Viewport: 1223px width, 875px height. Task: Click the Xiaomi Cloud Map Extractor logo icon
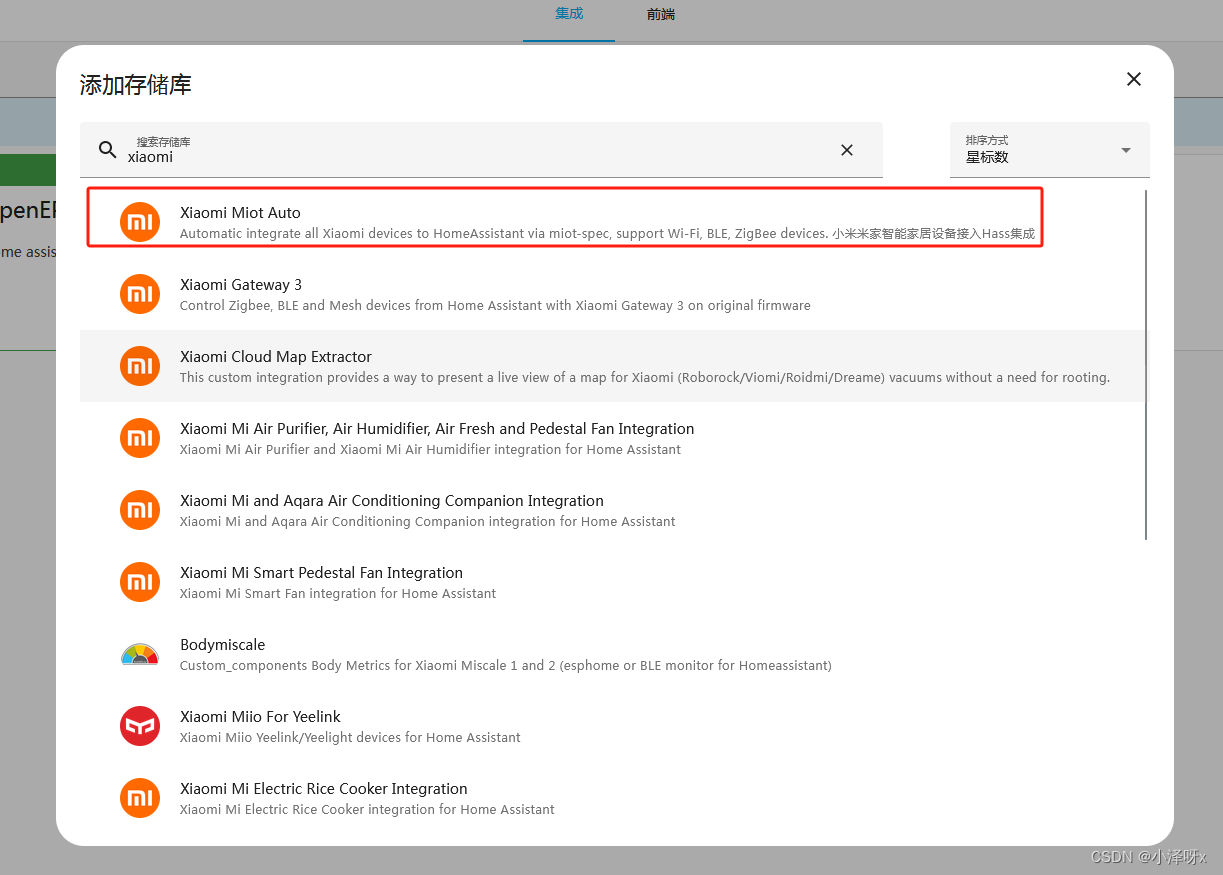coord(140,366)
